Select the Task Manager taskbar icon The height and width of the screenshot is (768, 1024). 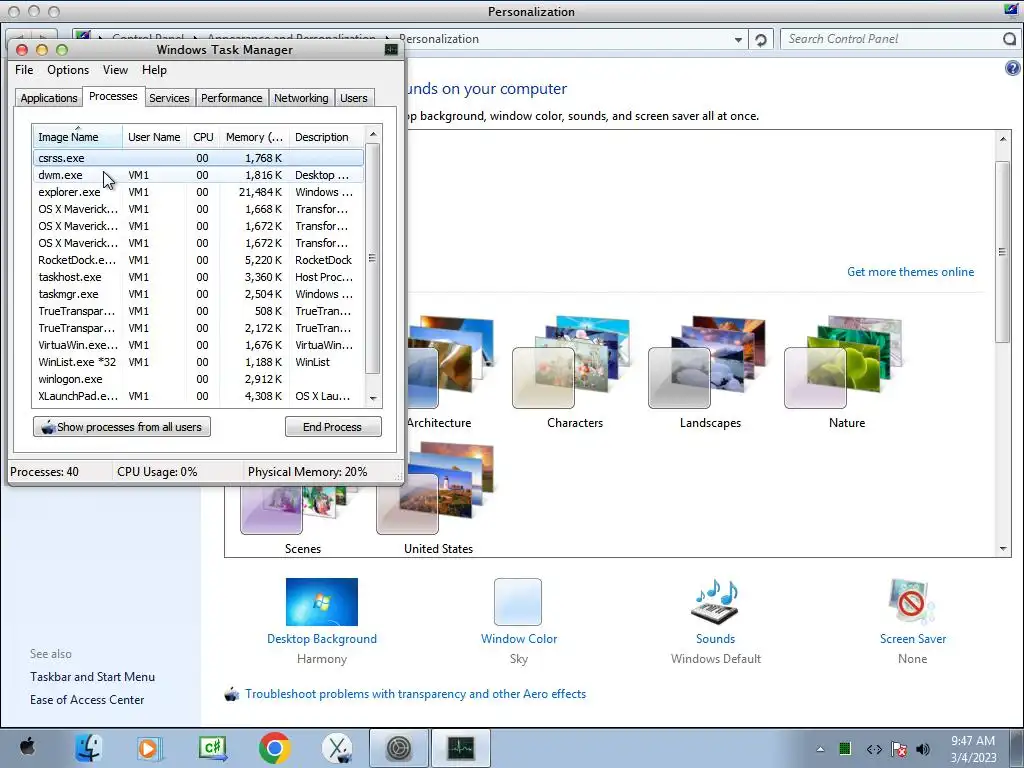pyautogui.click(x=460, y=748)
